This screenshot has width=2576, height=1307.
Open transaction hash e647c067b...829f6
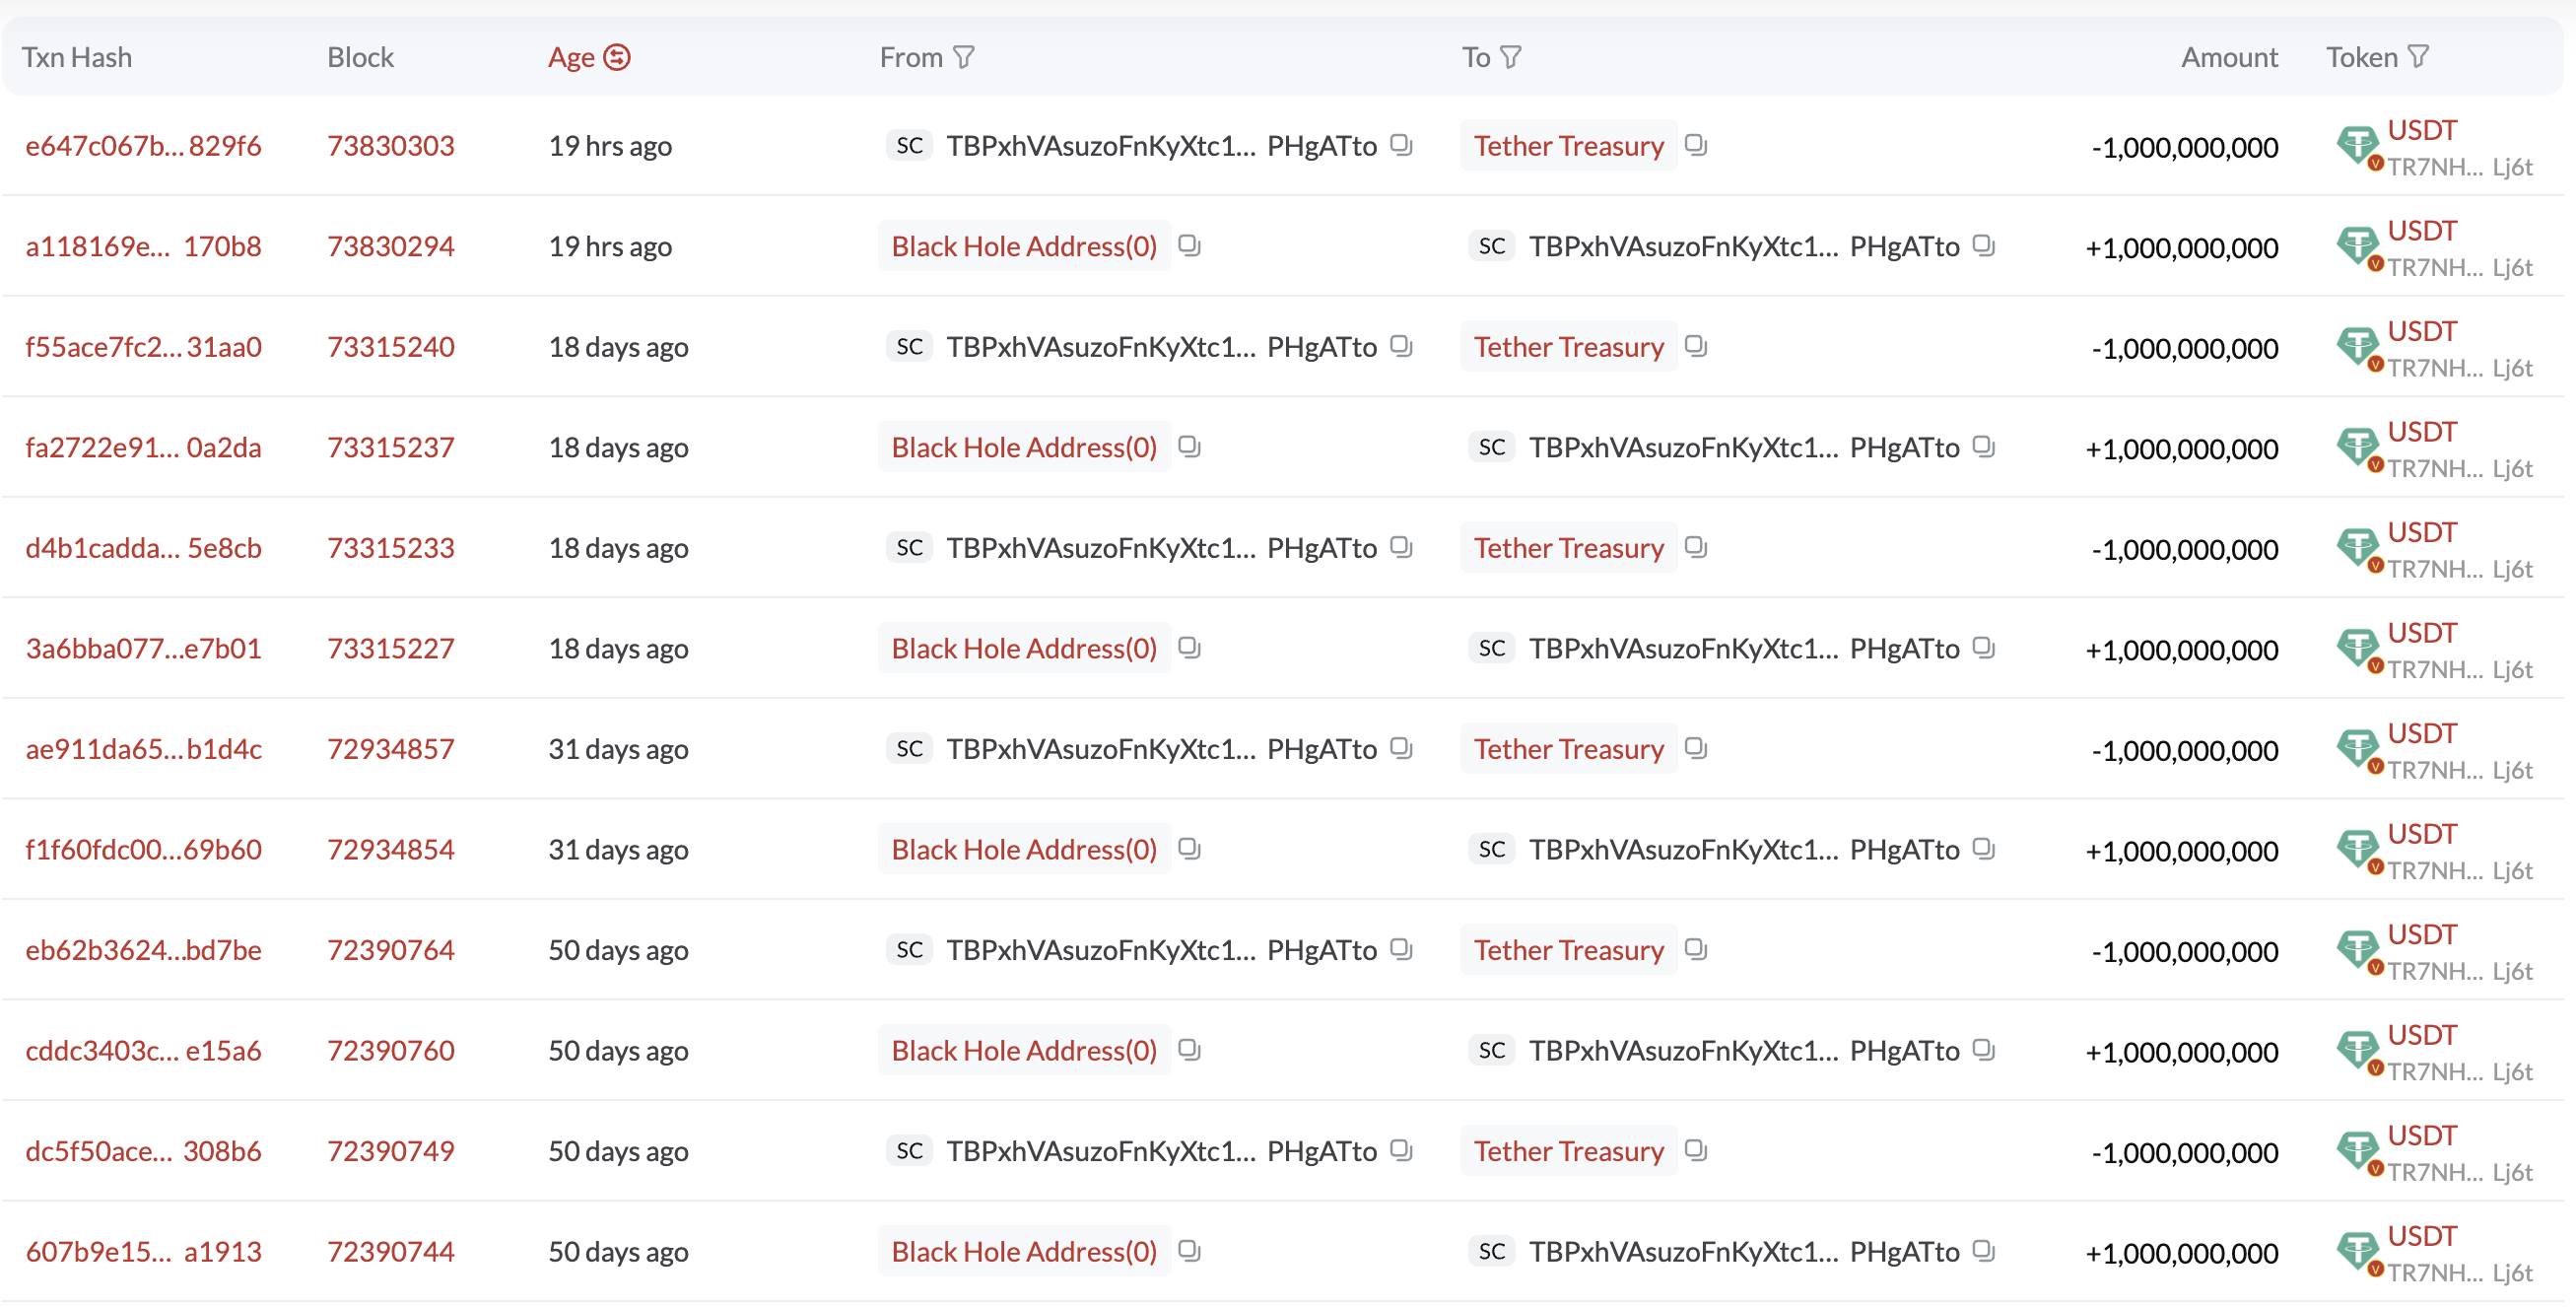pyautogui.click(x=144, y=146)
